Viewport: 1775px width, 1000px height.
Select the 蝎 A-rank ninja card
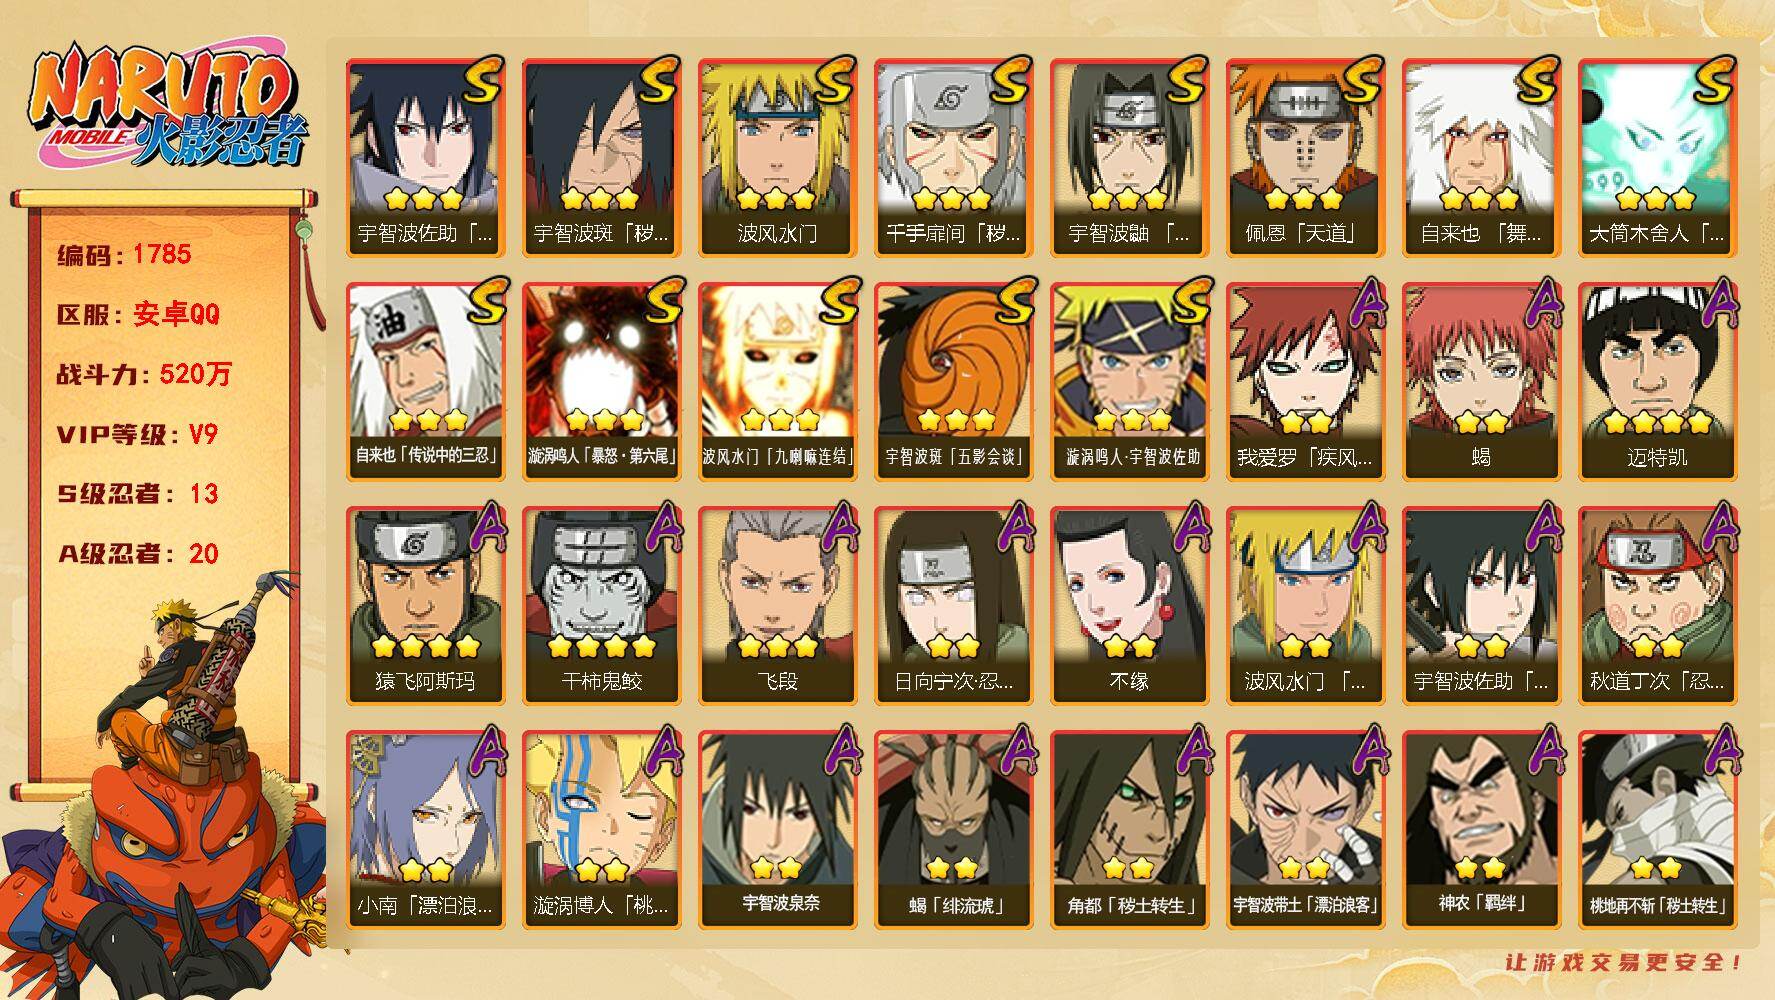(x=1481, y=381)
